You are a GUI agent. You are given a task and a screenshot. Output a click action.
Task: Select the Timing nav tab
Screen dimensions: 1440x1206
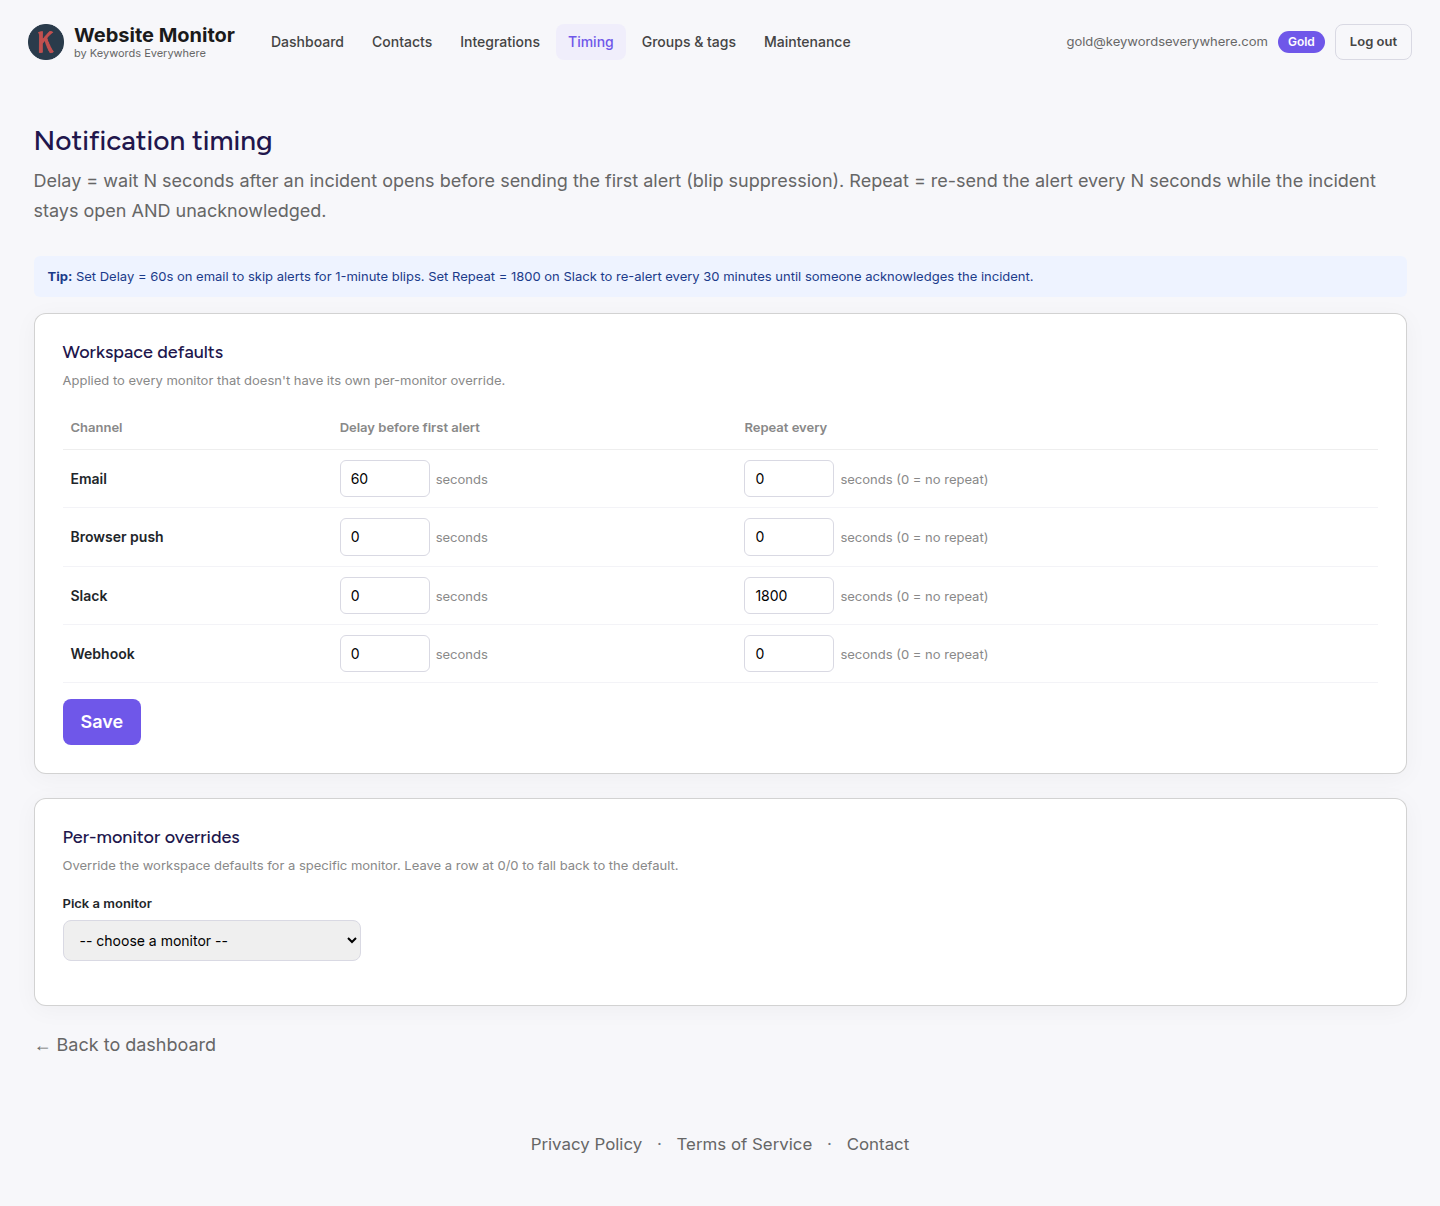click(591, 42)
